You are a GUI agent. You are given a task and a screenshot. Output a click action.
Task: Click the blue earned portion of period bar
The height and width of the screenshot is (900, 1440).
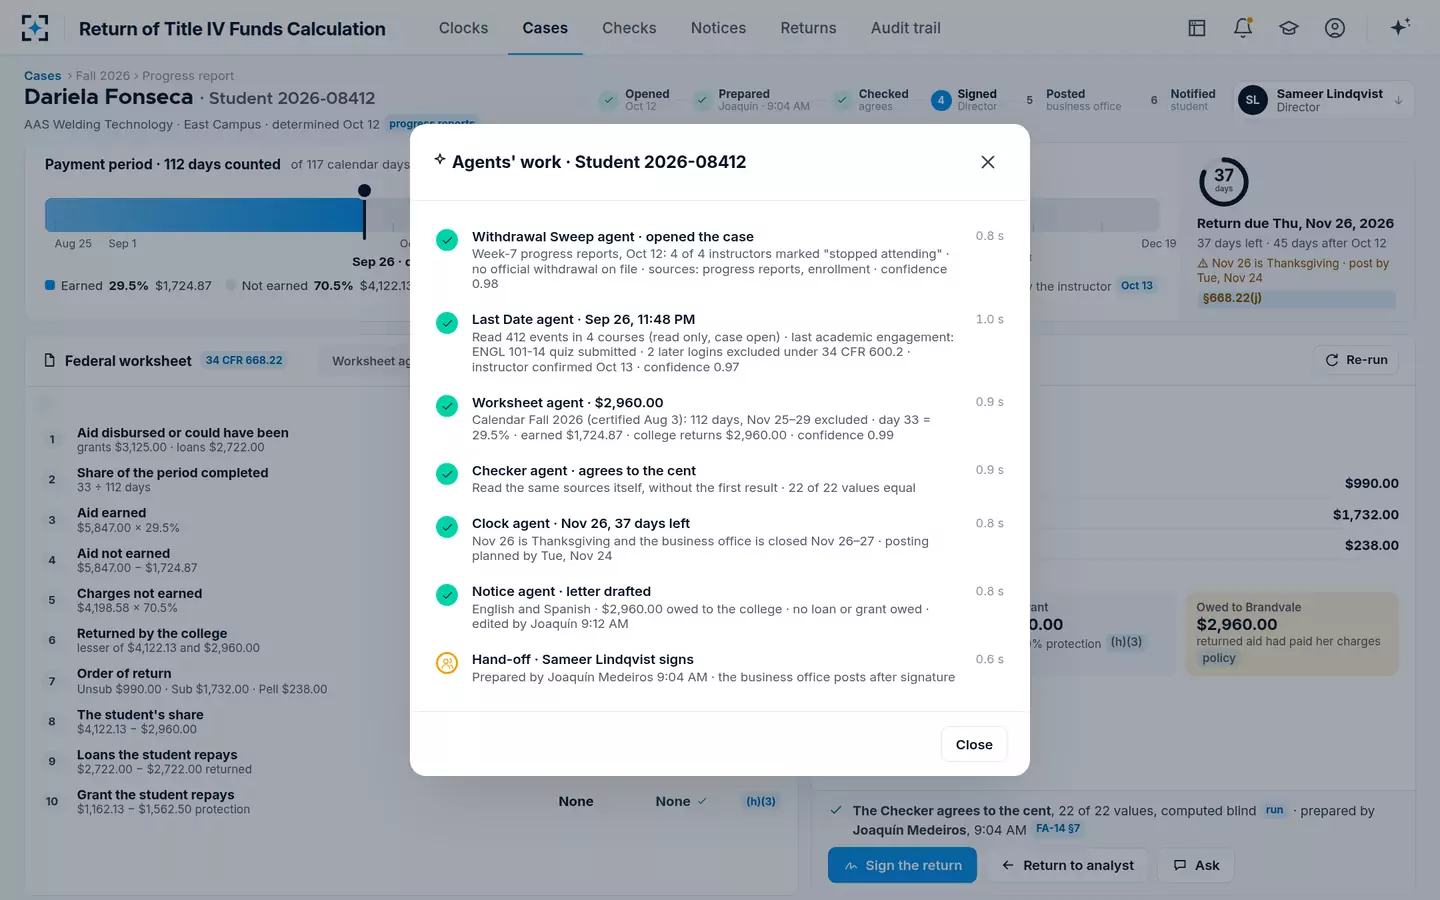pyautogui.click(x=204, y=214)
